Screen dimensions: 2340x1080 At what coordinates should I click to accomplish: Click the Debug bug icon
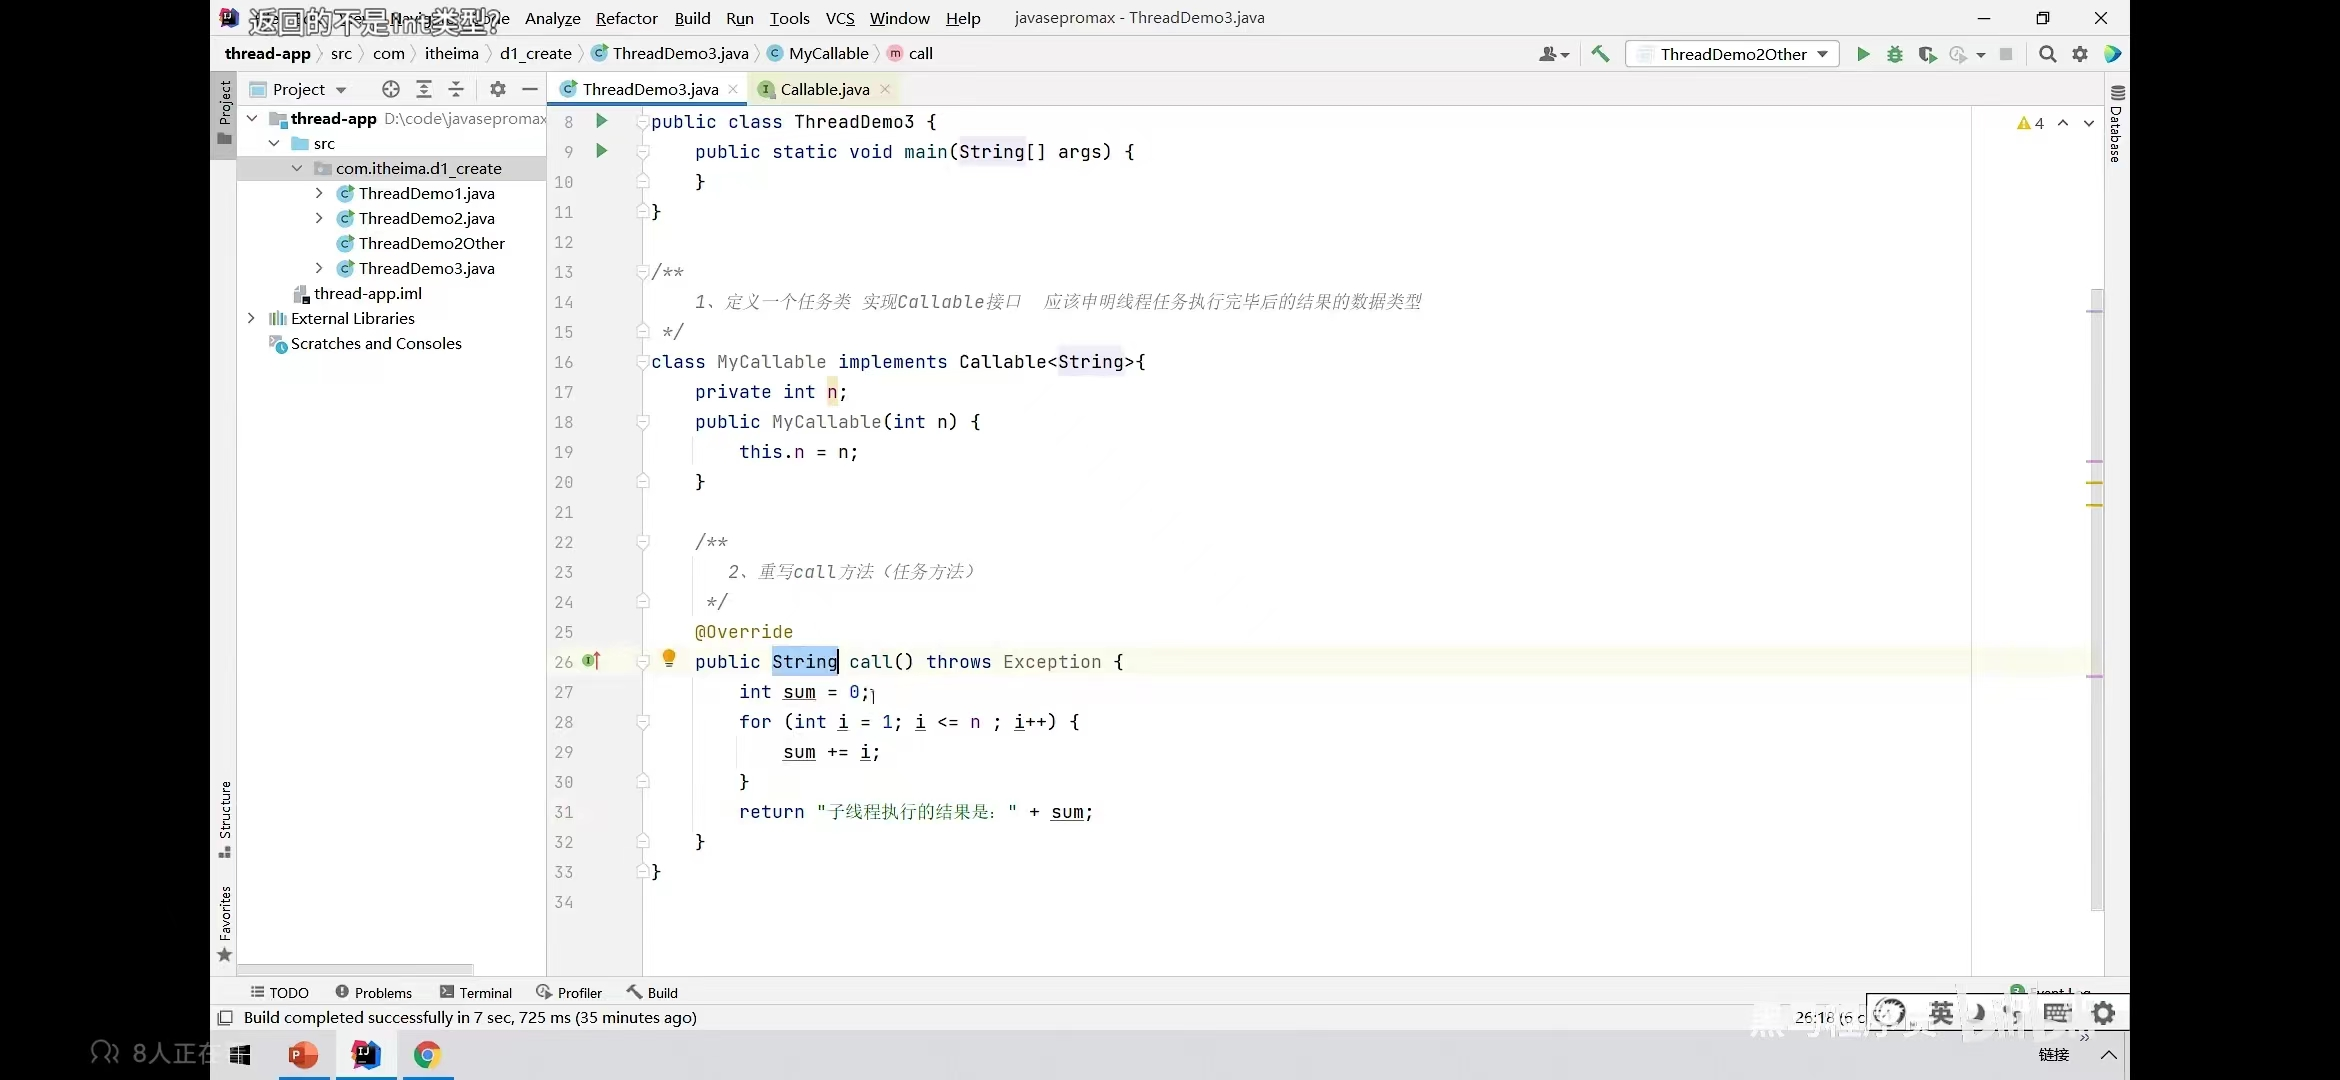click(x=1894, y=54)
